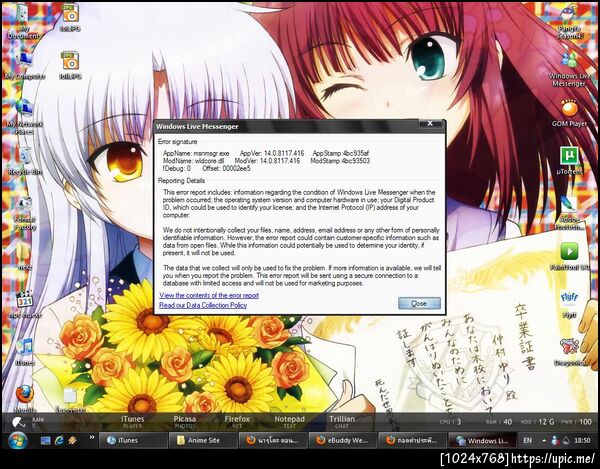This screenshot has width=600, height=469.
Task: Open the top JPG file icon
Action: (x=70, y=18)
